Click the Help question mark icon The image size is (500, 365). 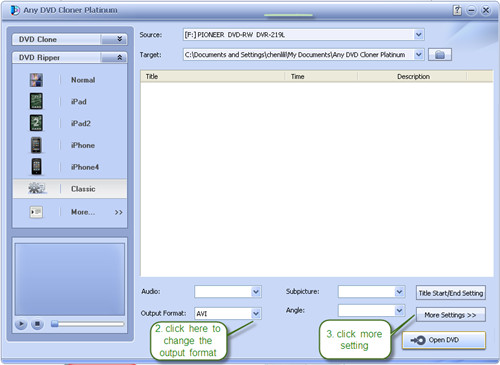click(x=457, y=10)
